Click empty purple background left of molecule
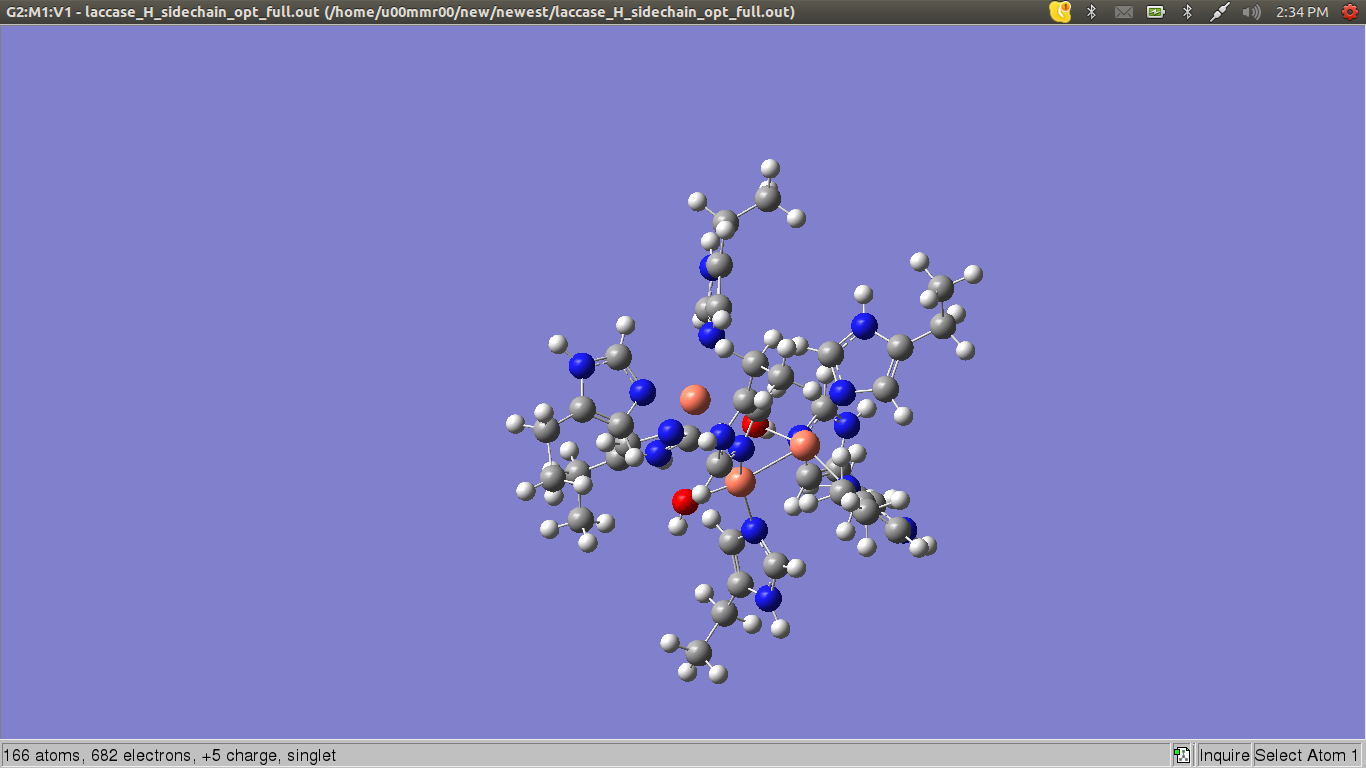 point(250,400)
